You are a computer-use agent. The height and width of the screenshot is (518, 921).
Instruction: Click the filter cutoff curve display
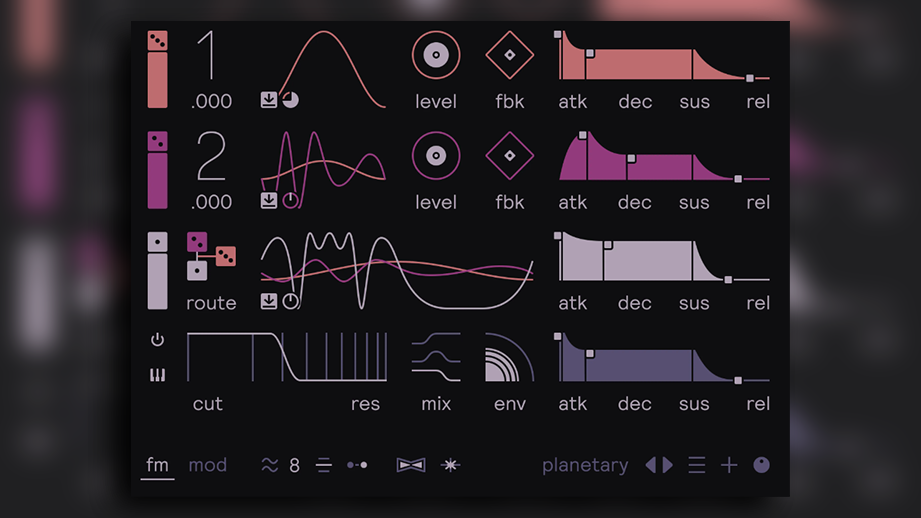pyautogui.click(x=287, y=357)
